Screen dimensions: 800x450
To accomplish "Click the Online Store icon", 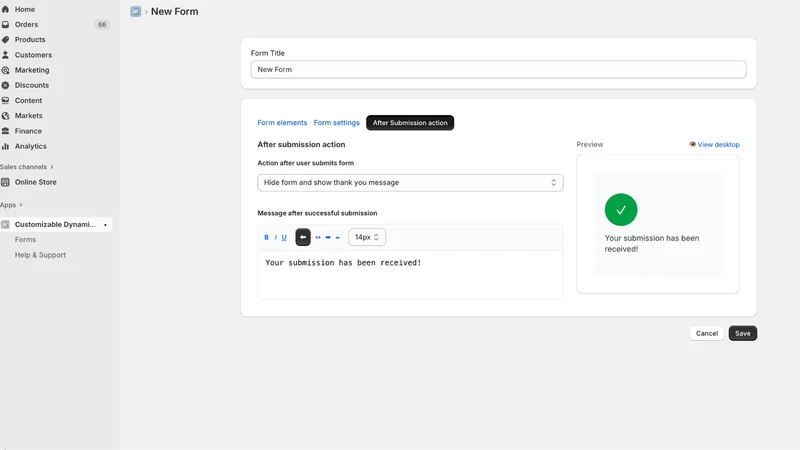I will pyautogui.click(x=5, y=182).
